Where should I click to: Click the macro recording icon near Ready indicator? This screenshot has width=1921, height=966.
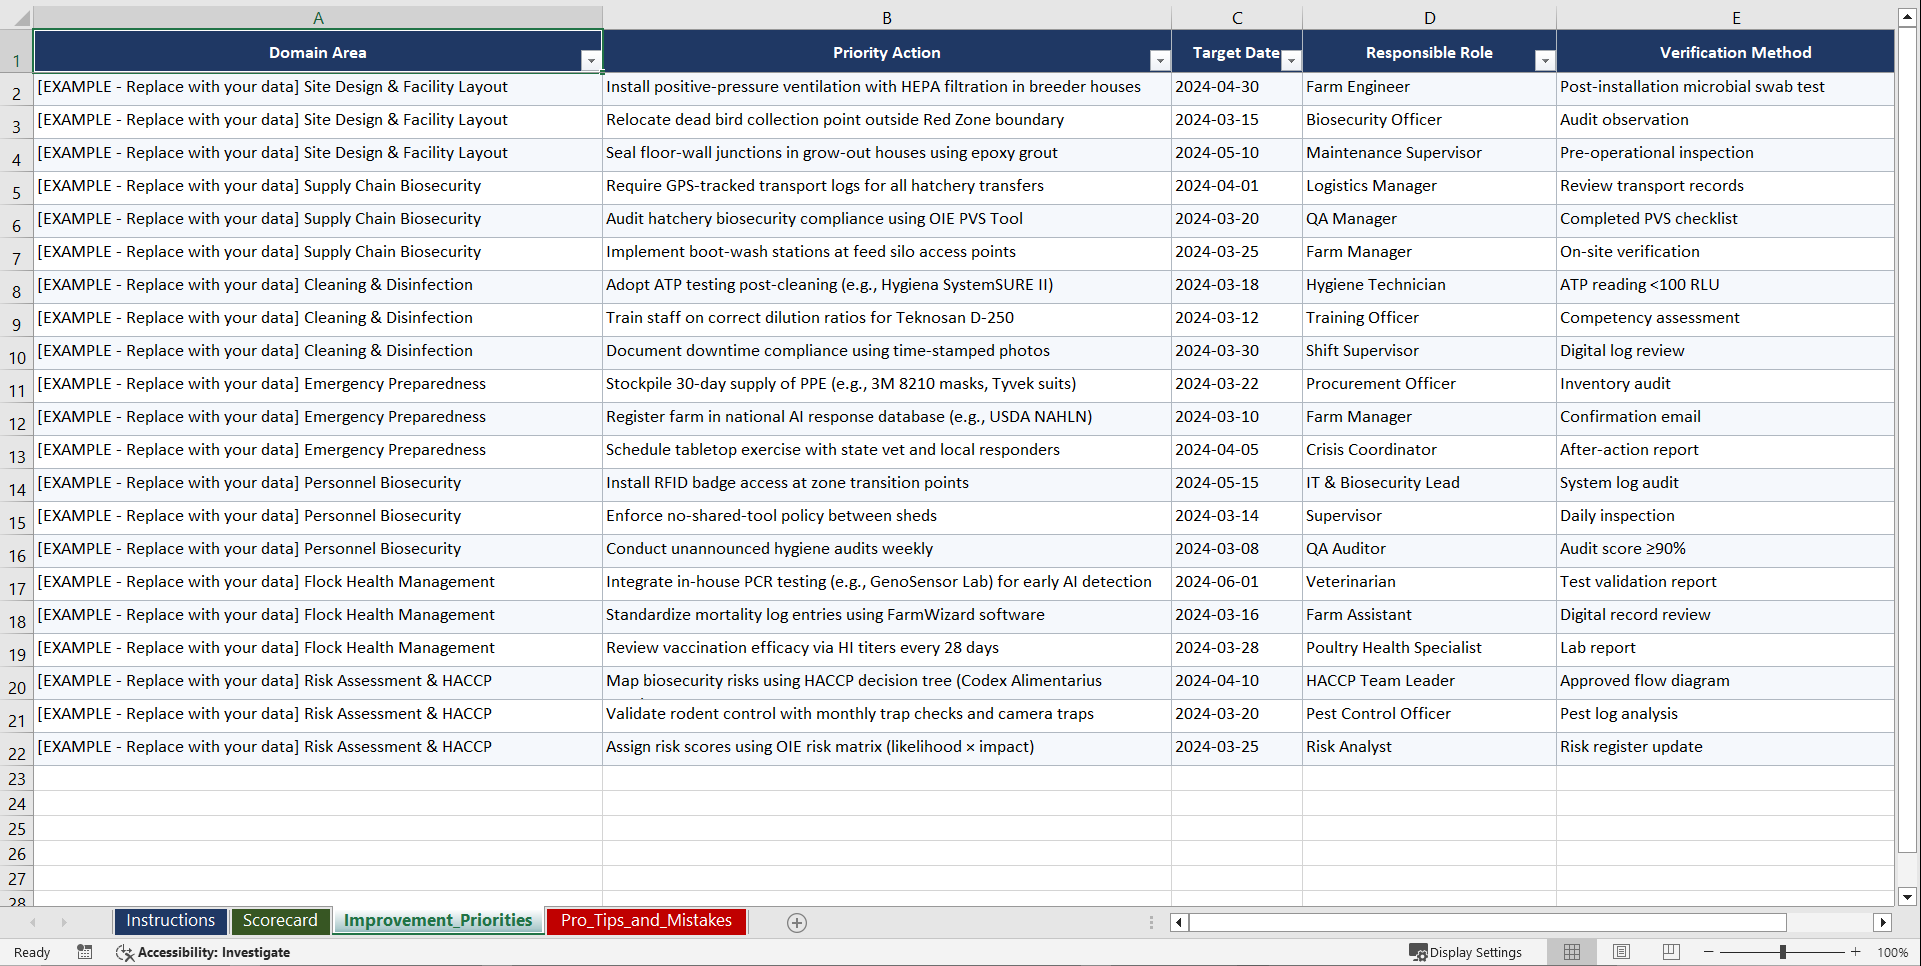[85, 952]
